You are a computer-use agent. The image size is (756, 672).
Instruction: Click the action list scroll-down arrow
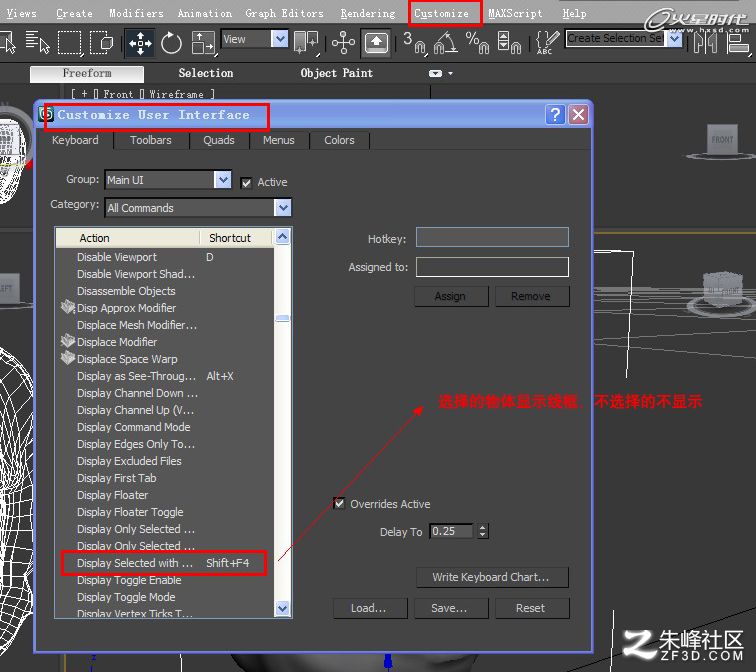coord(283,608)
